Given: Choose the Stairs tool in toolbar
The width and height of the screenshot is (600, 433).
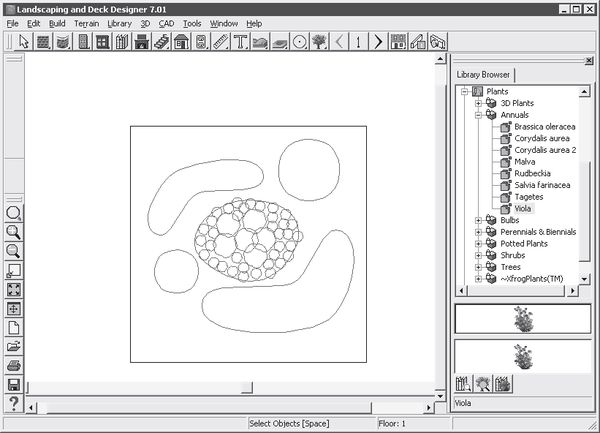Looking at the screenshot, I should pyautogui.click(x=160, y=42).
